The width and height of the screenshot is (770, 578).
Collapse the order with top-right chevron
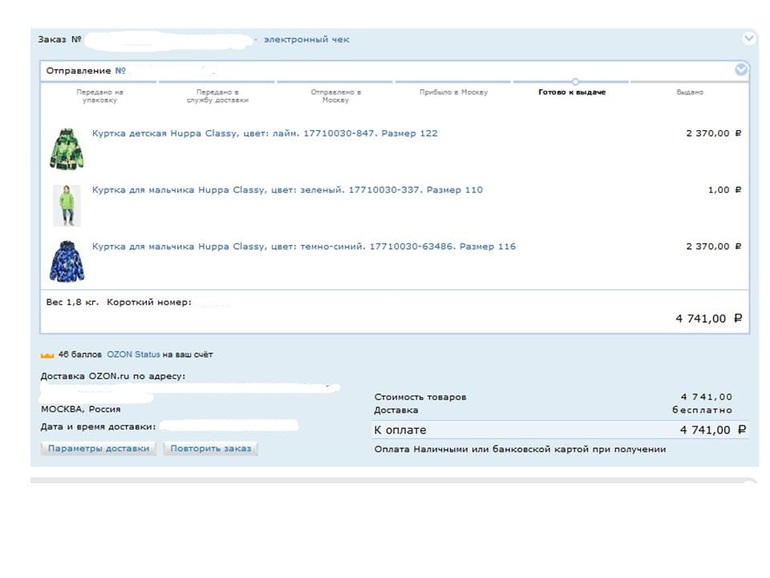[748, 38]
